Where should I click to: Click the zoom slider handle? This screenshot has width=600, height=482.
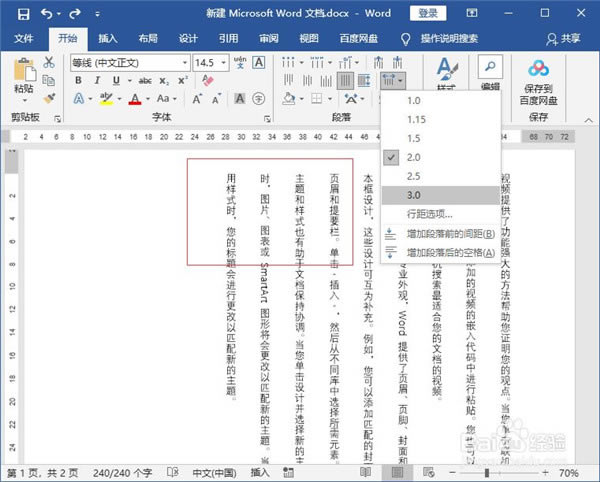(x=487, y=473)
